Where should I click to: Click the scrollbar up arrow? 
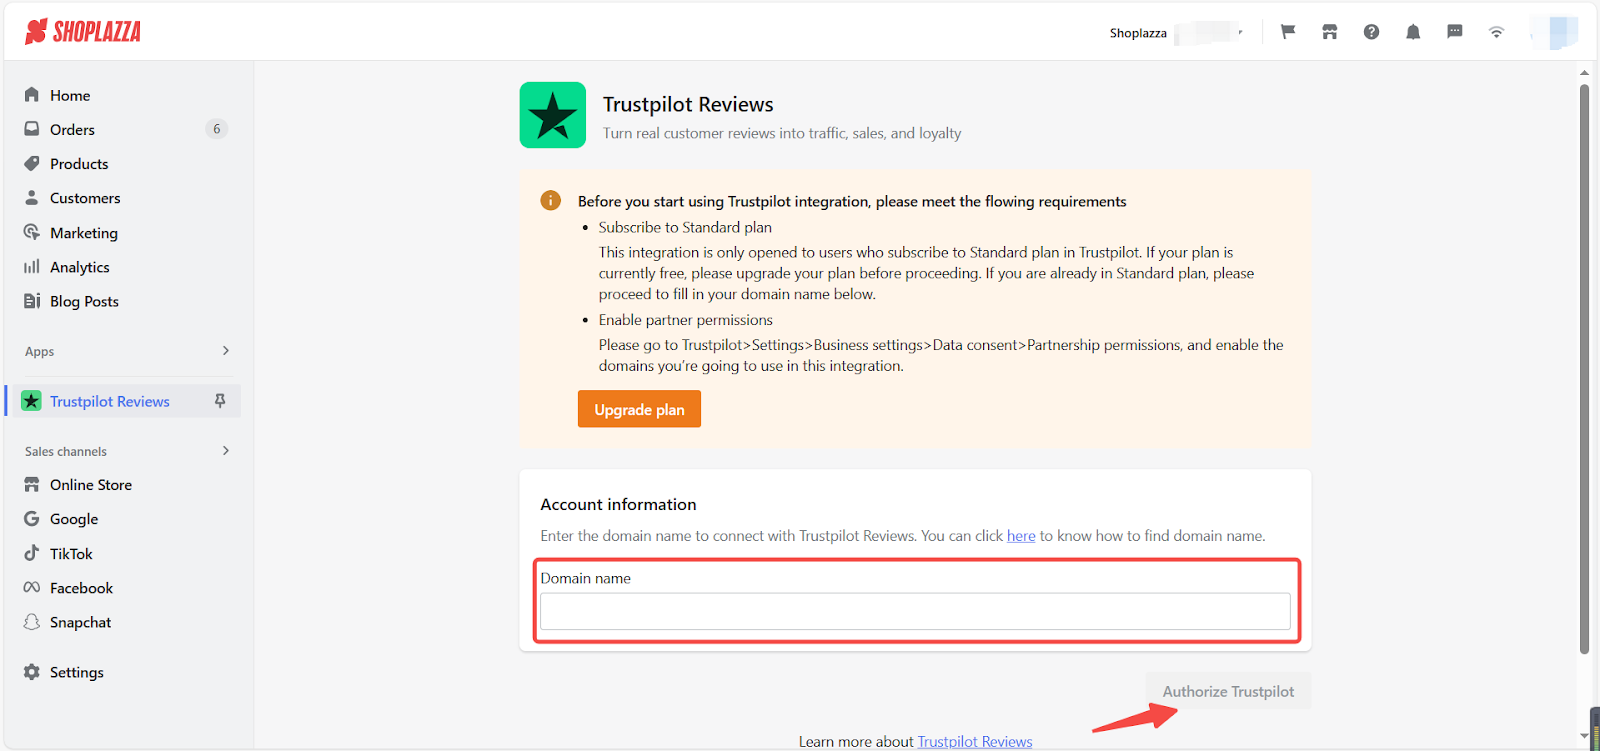(x=1584, y=72)
